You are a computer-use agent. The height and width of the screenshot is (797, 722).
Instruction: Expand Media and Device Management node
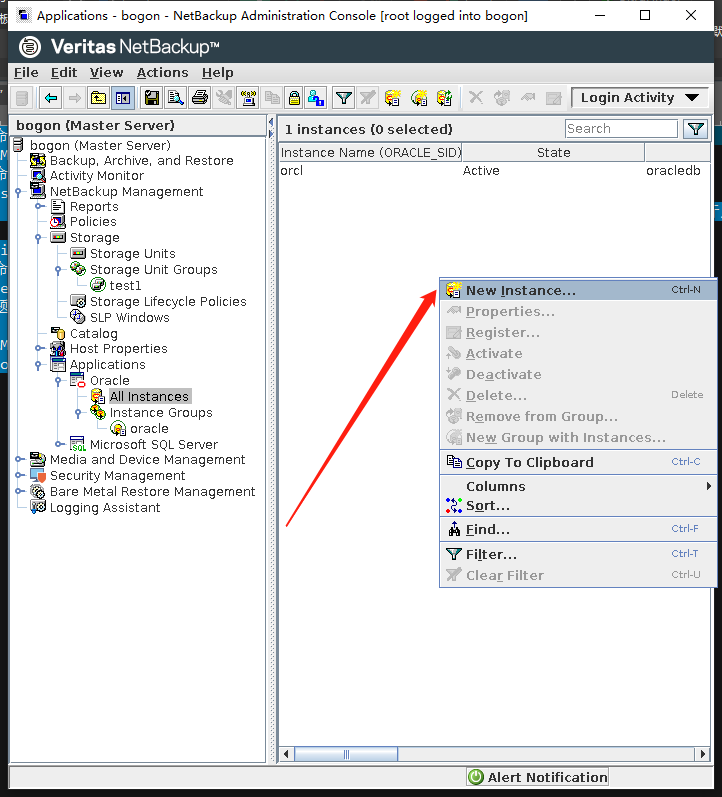coord(19,459)
